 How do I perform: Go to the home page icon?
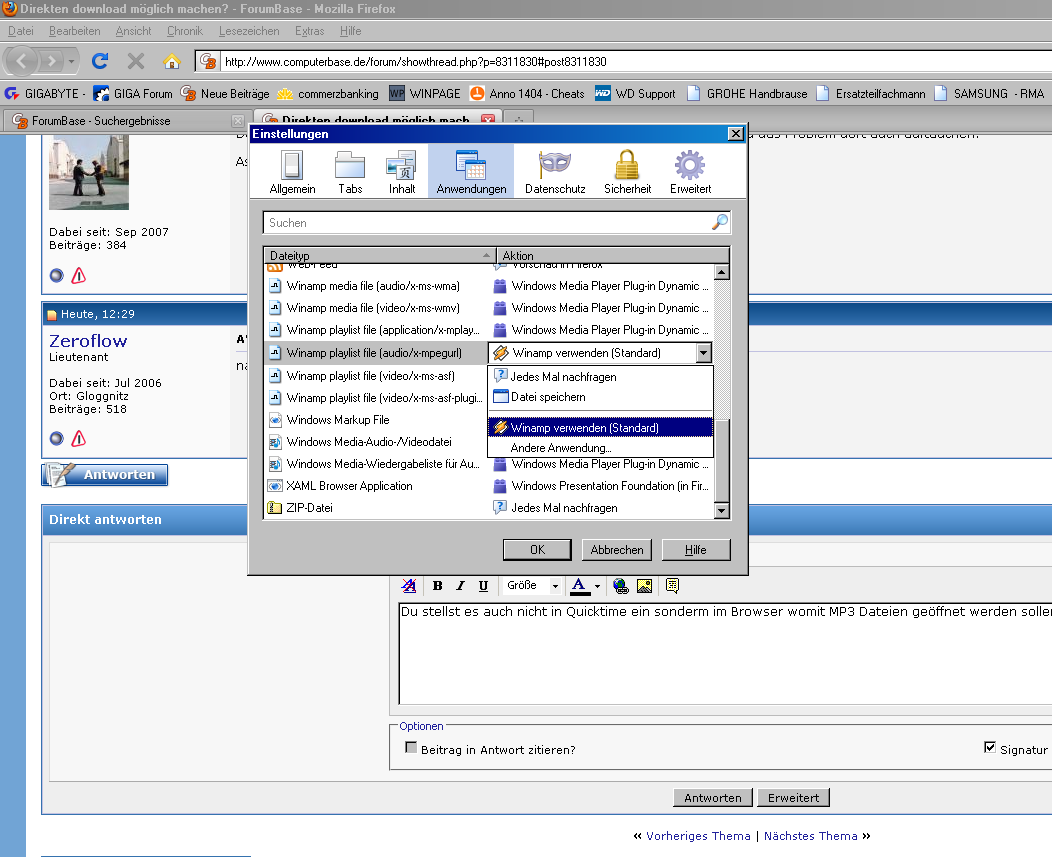coord(172,62)
